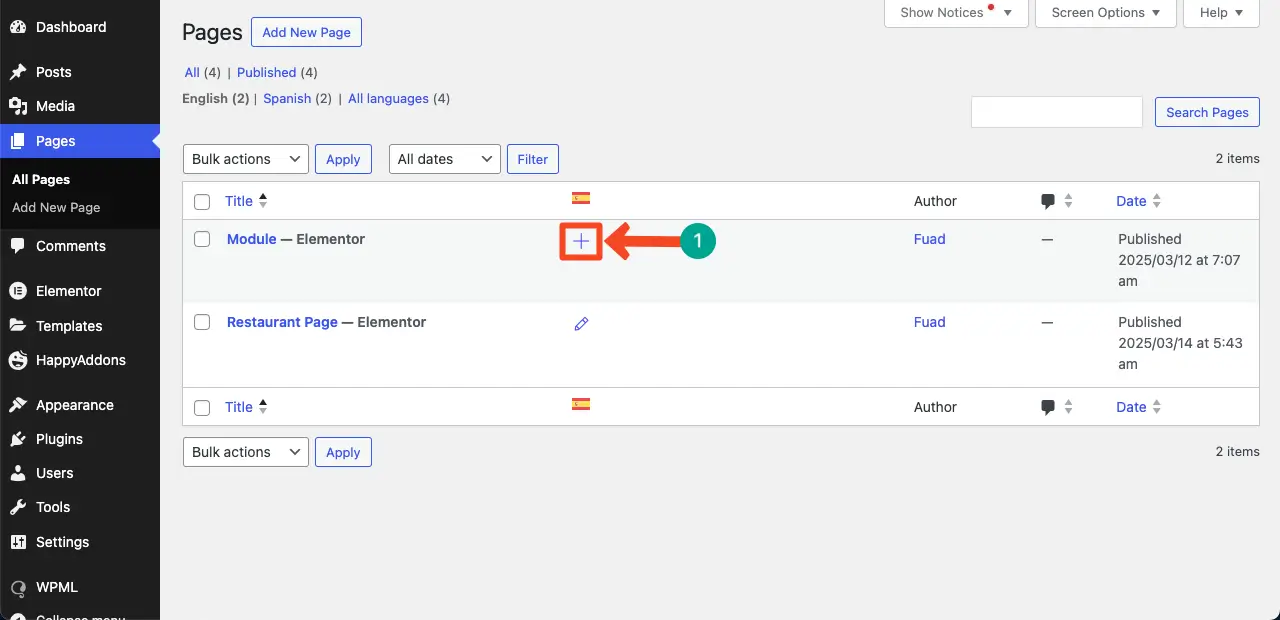1280x620 pixels.
Task: Sort by Date in footer row
Action: pos(1138,407)
